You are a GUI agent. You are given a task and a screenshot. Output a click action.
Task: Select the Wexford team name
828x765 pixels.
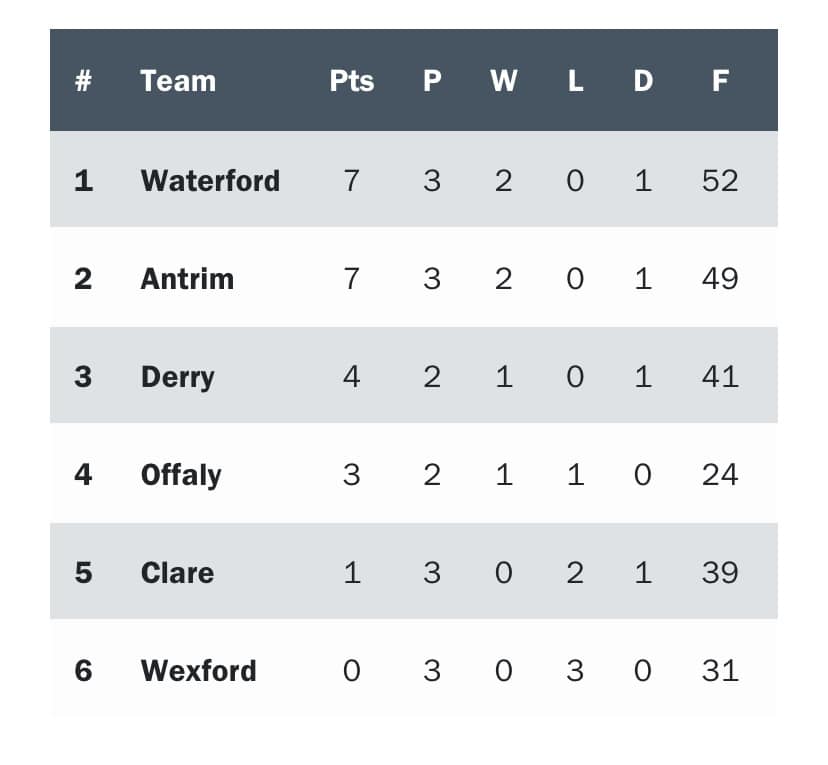point(199,670)
